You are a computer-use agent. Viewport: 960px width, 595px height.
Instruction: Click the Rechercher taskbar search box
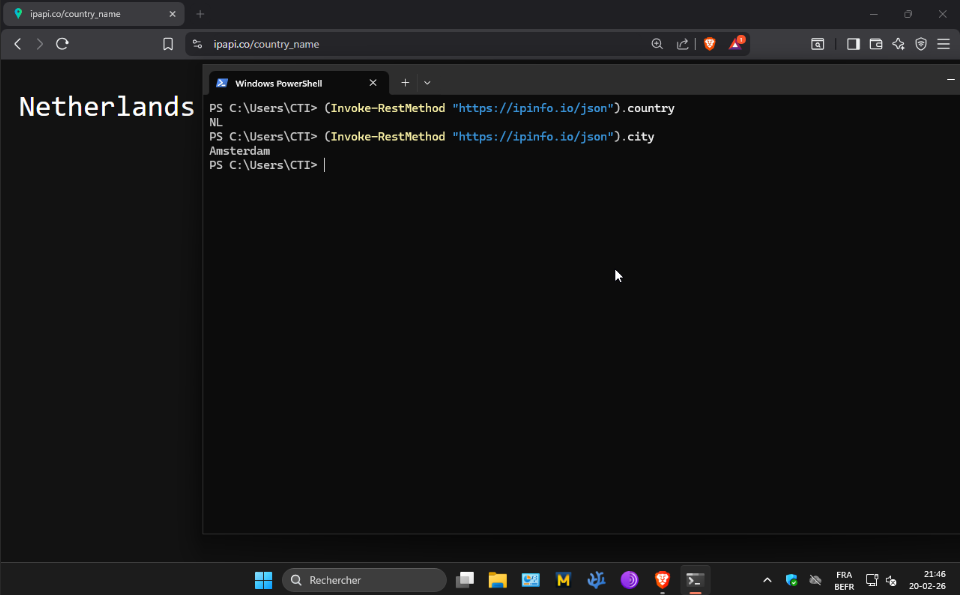[365, 580]
